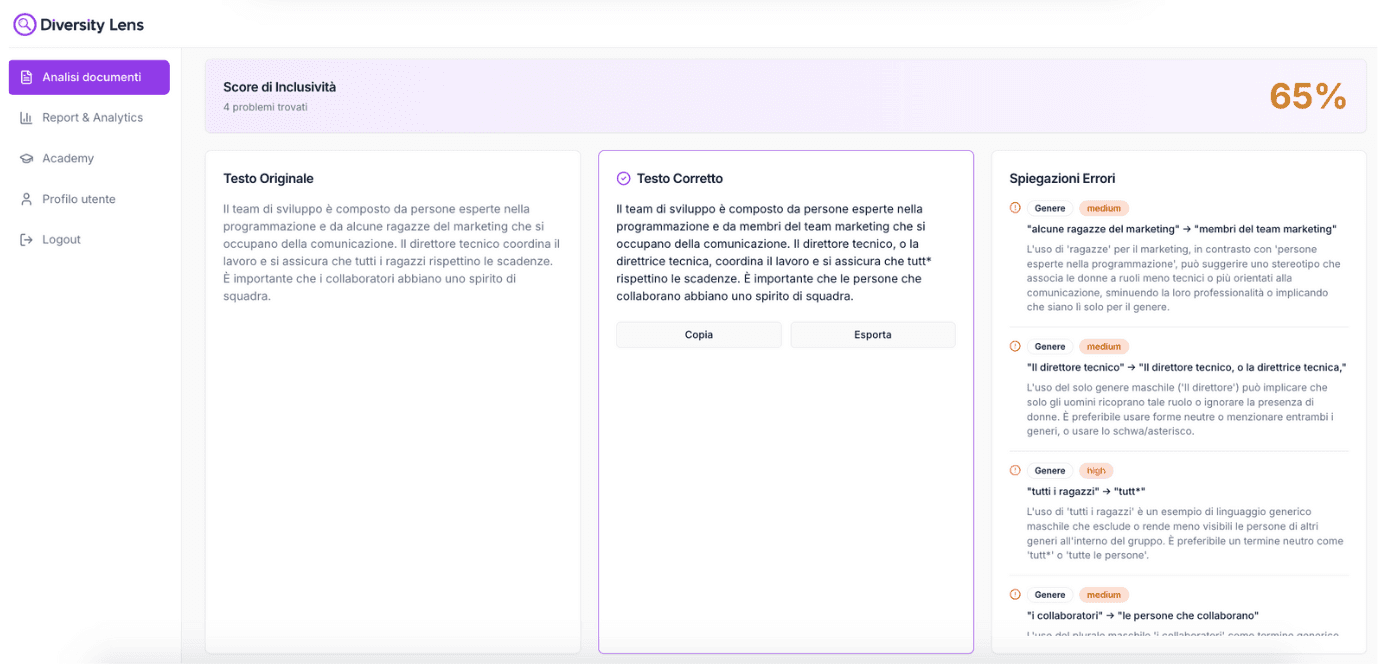Click the exit arrow icon beside Logout
Screen dimensions: 1380x670
tap(27, 240)
